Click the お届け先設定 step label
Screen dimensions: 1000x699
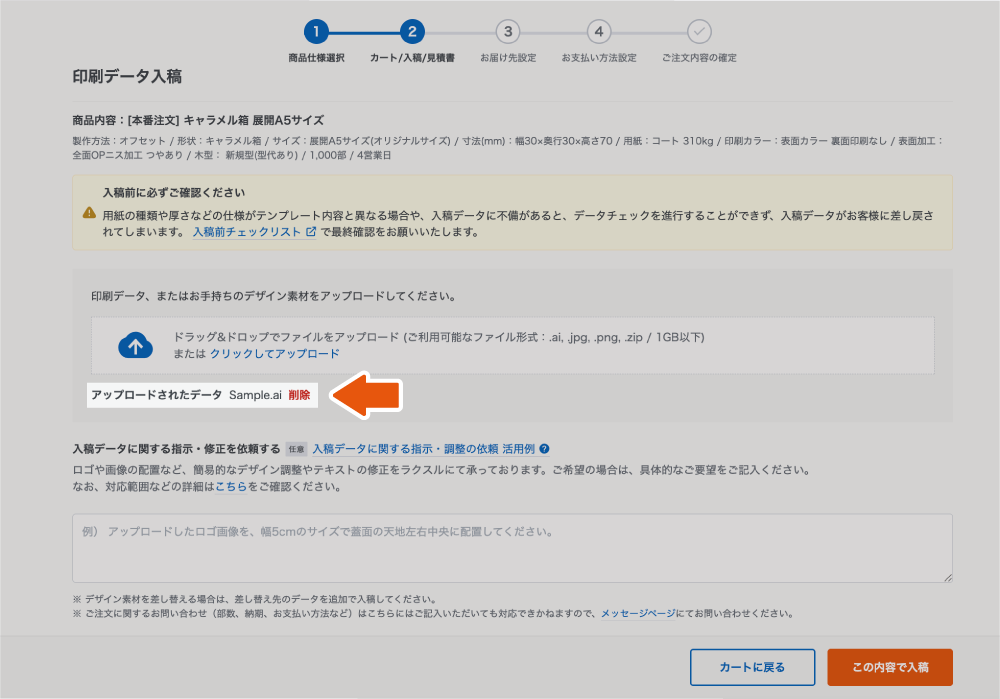pyautogui.click(x=508, y=58)
